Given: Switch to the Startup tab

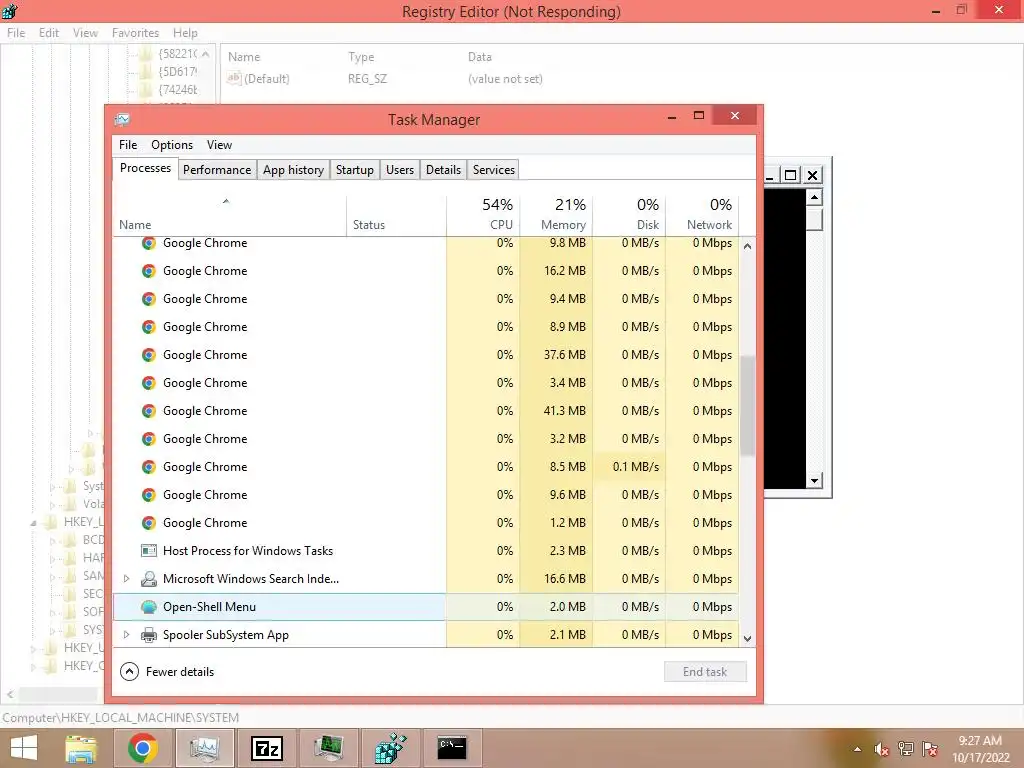Looking at the screenshot, I should [x=355, y=170].
